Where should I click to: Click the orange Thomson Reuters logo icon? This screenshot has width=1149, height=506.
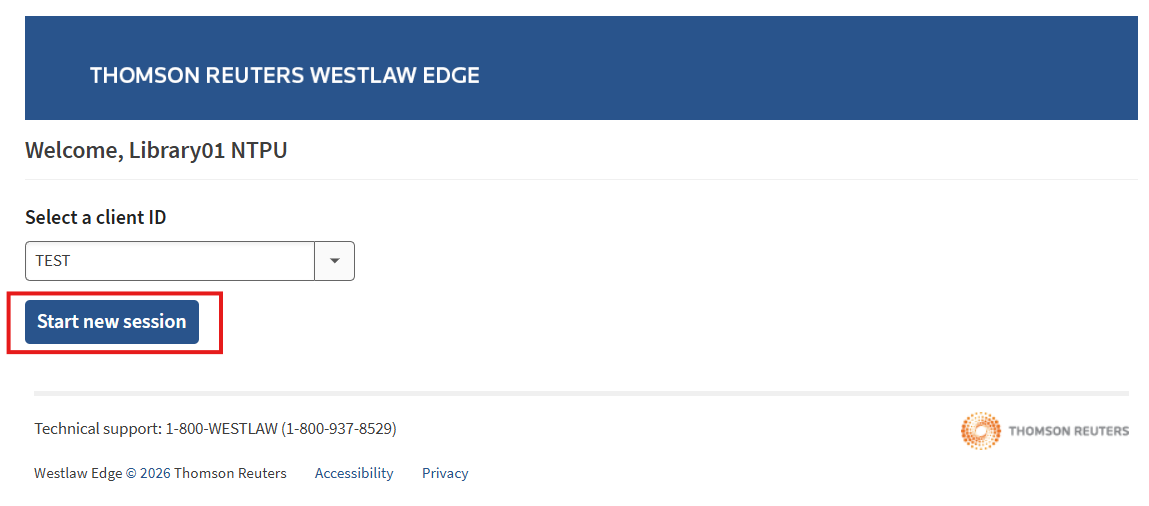point(980,430)
